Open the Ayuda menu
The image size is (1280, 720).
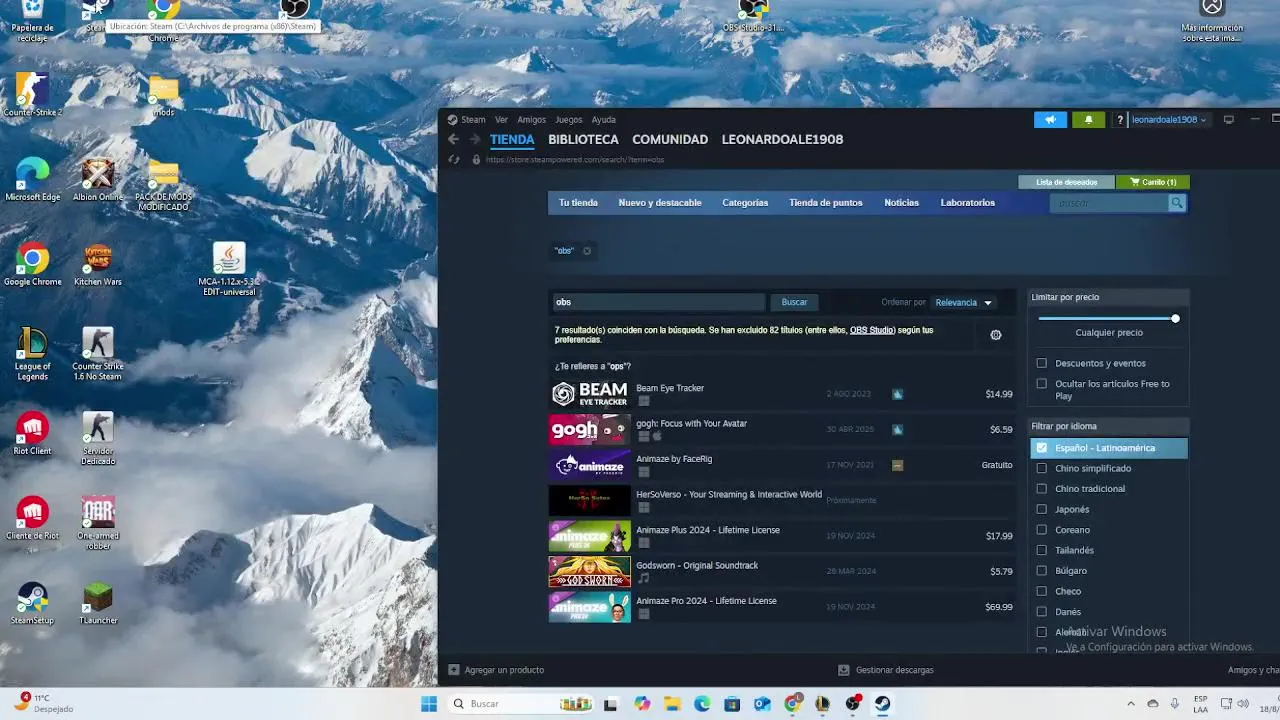(604, 120)
